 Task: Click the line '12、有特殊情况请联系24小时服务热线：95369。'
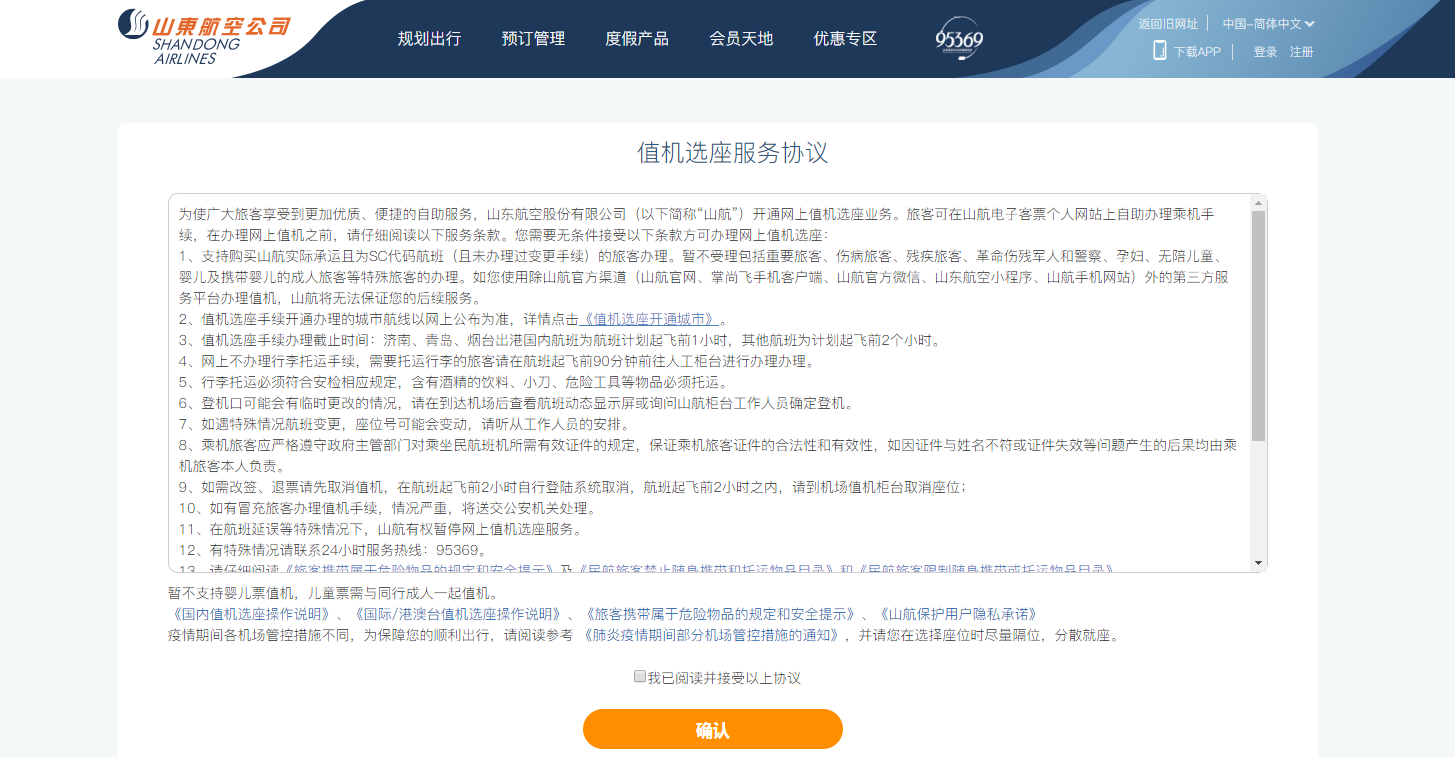coord(333,550)
